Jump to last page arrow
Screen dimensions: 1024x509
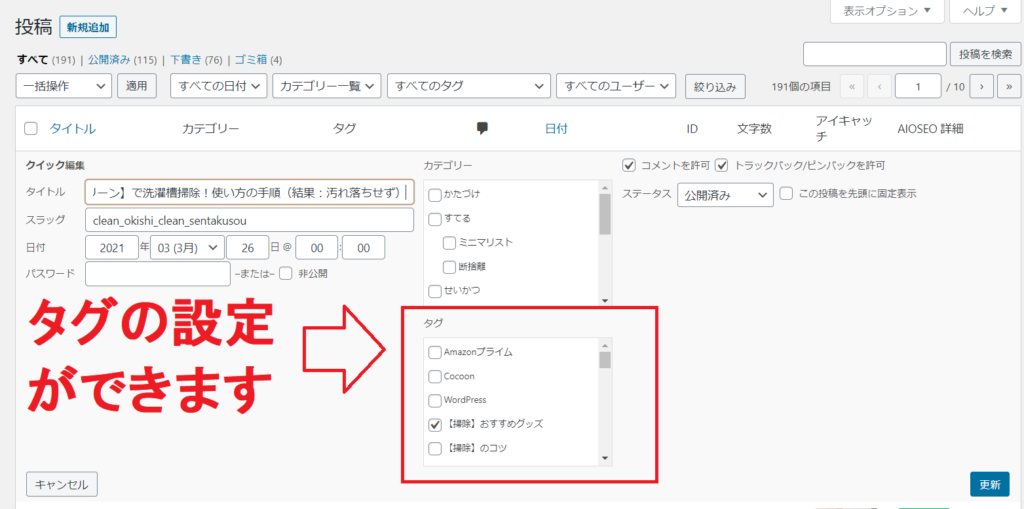(x=1008, y=87)
